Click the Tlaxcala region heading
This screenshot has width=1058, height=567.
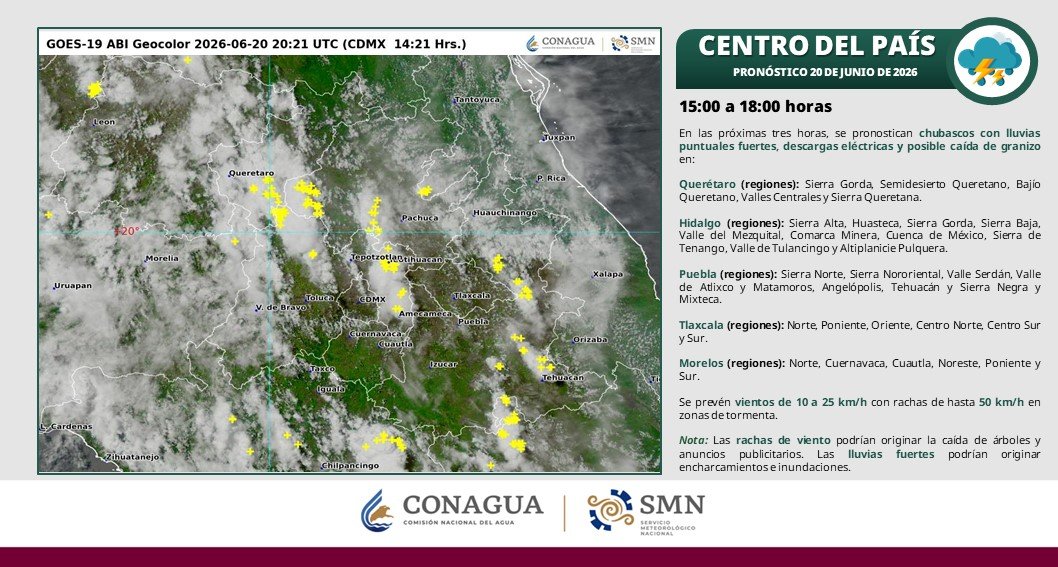click(700, 325)
